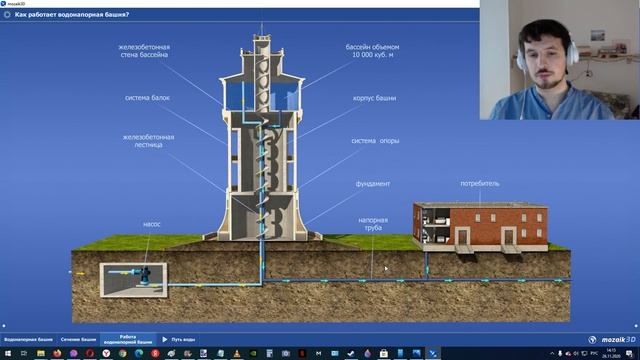
Task: Open Steam from the taskbar
Action: click(x=351, y=353)
